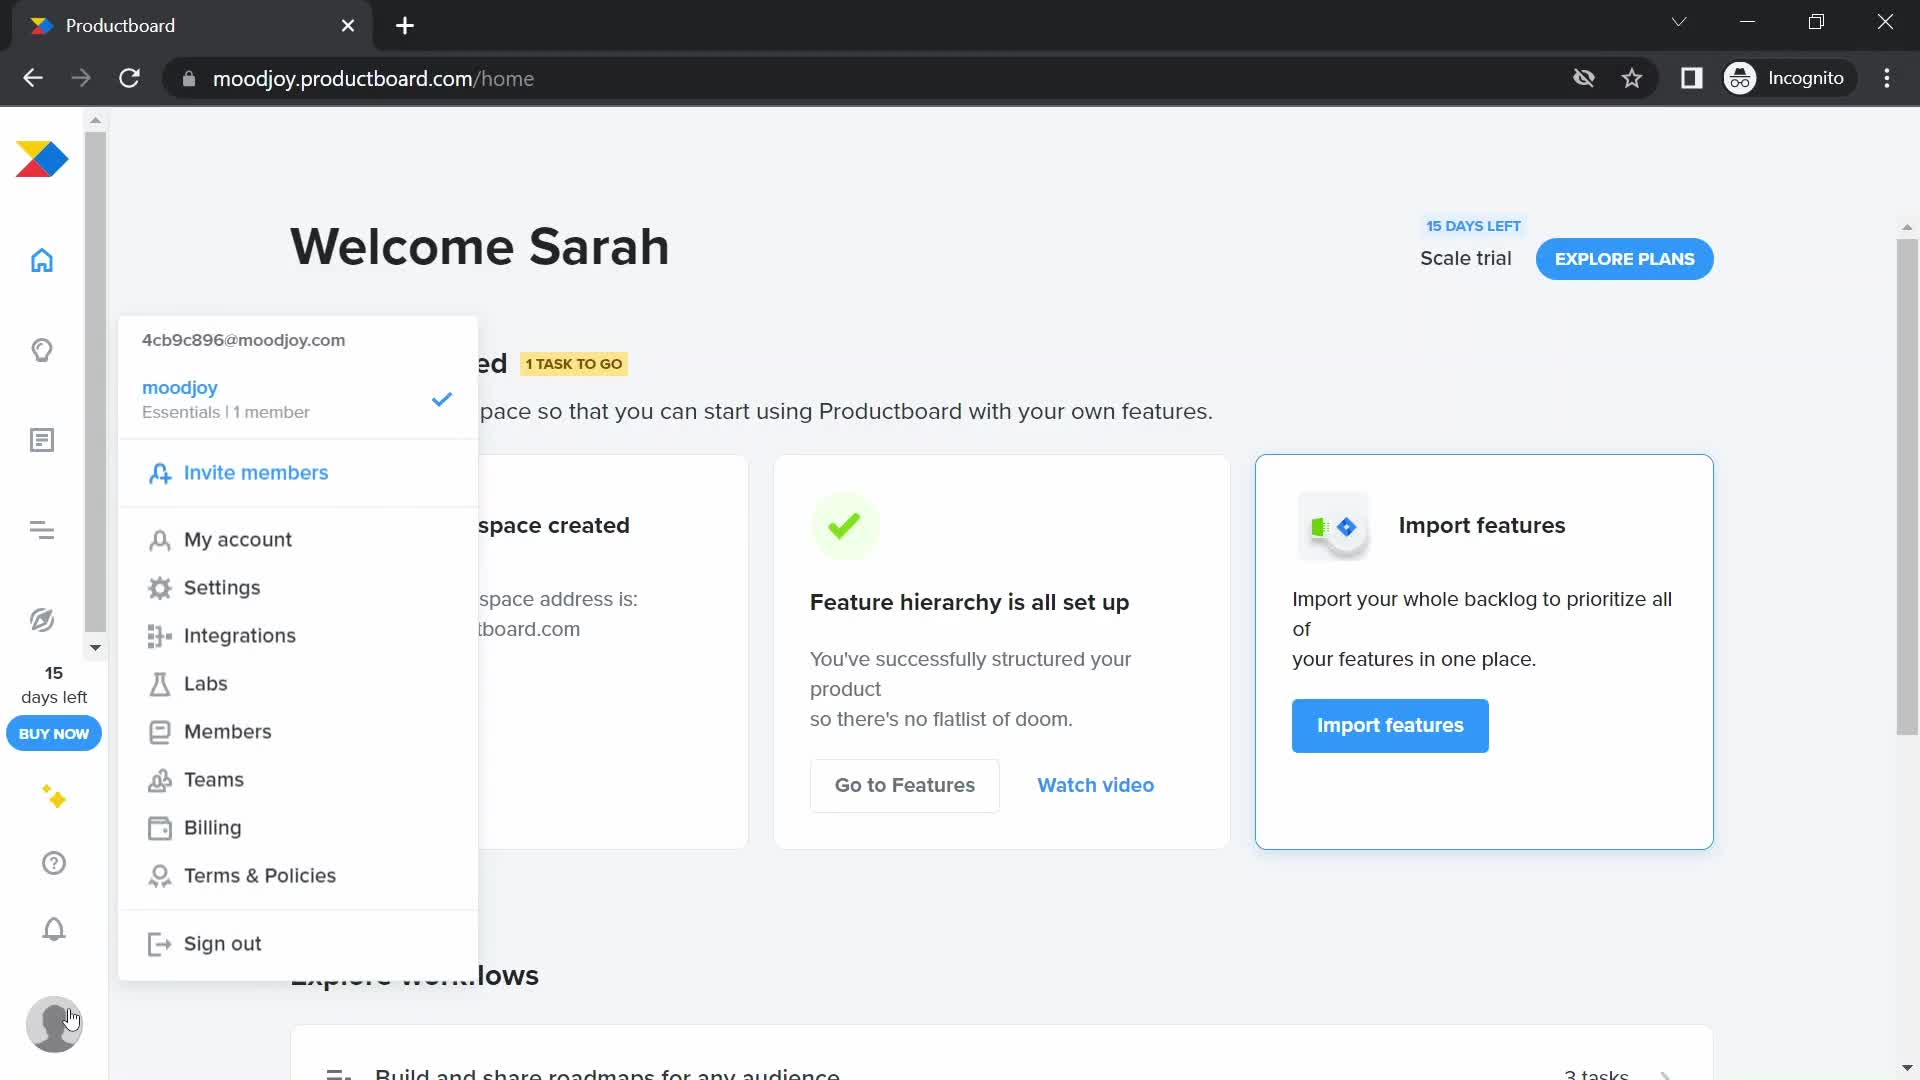Click the Labs flask icon in menu
The width and height of the screenshot is (1920, 1080).
160,684
